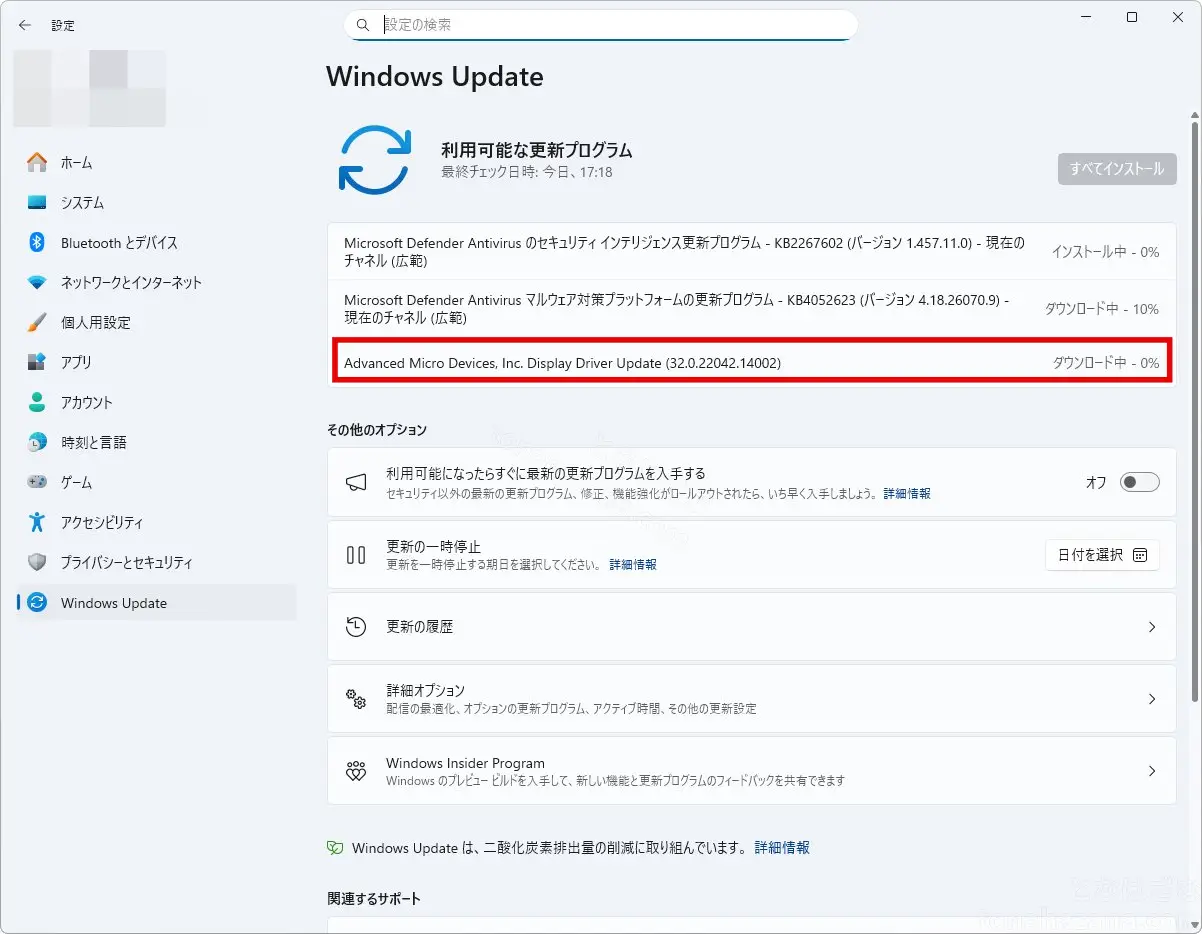Expand Windows Insider Program chevron

click(x=1152, y=771)
